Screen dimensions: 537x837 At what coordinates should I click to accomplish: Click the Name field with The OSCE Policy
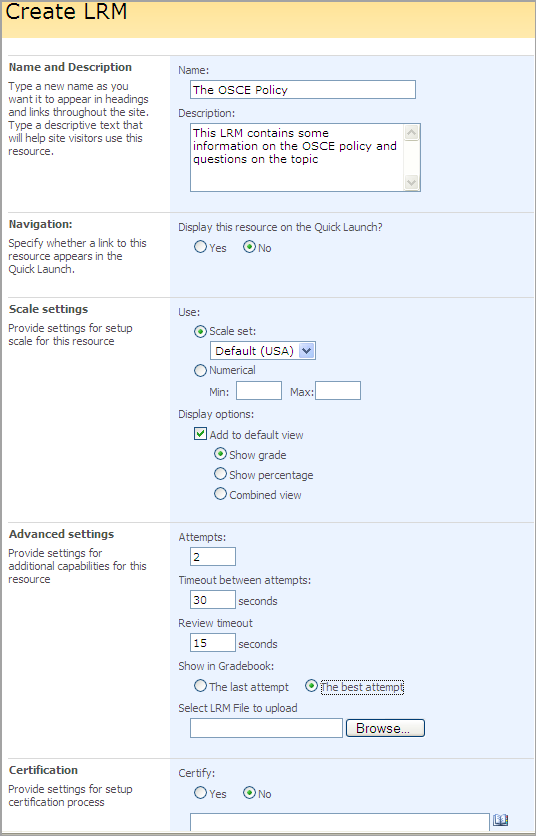[303, 90]
